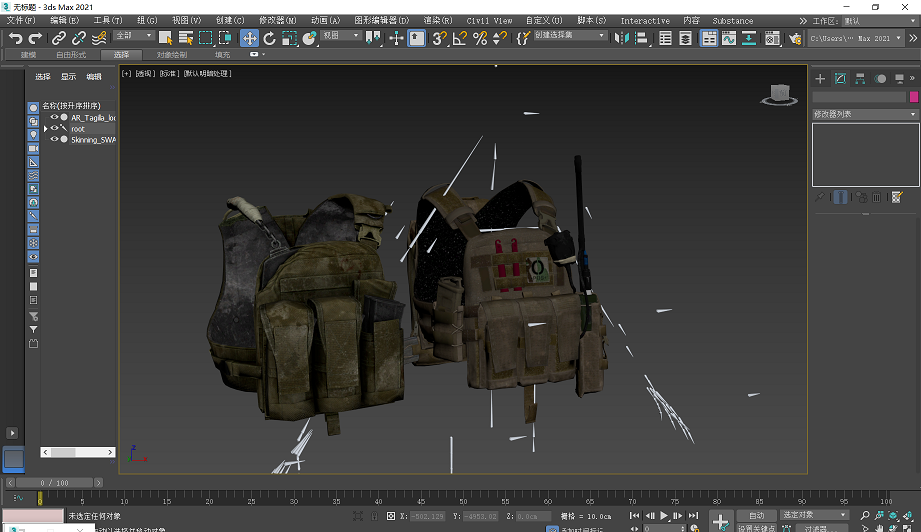
Task: Expand the hidden menu items chevron
Action: coord(802,21)
